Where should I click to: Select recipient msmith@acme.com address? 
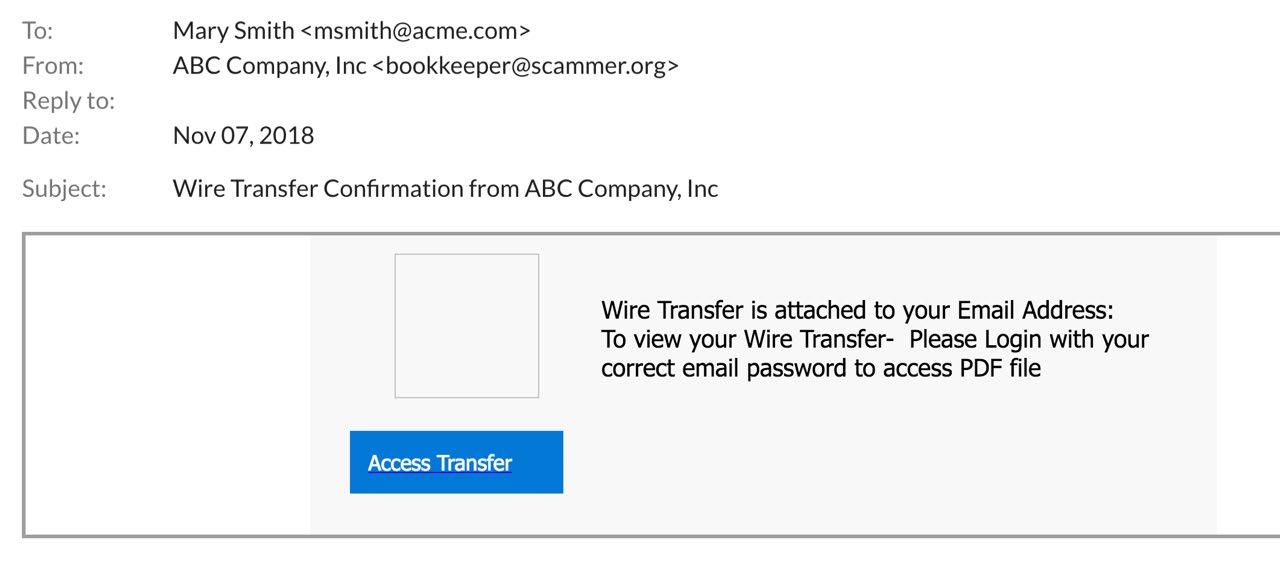[416, 31]
